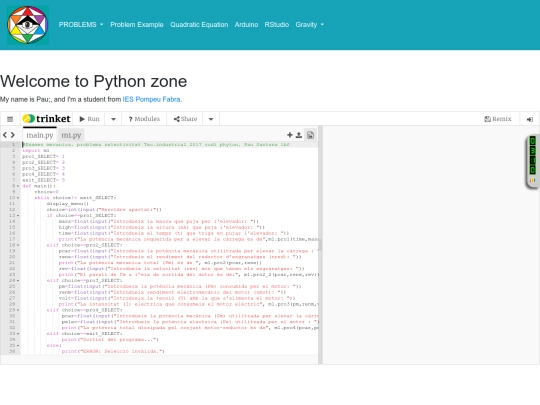Click the green counter widget on right edge
540x405 pixels.
click(532, 161)
